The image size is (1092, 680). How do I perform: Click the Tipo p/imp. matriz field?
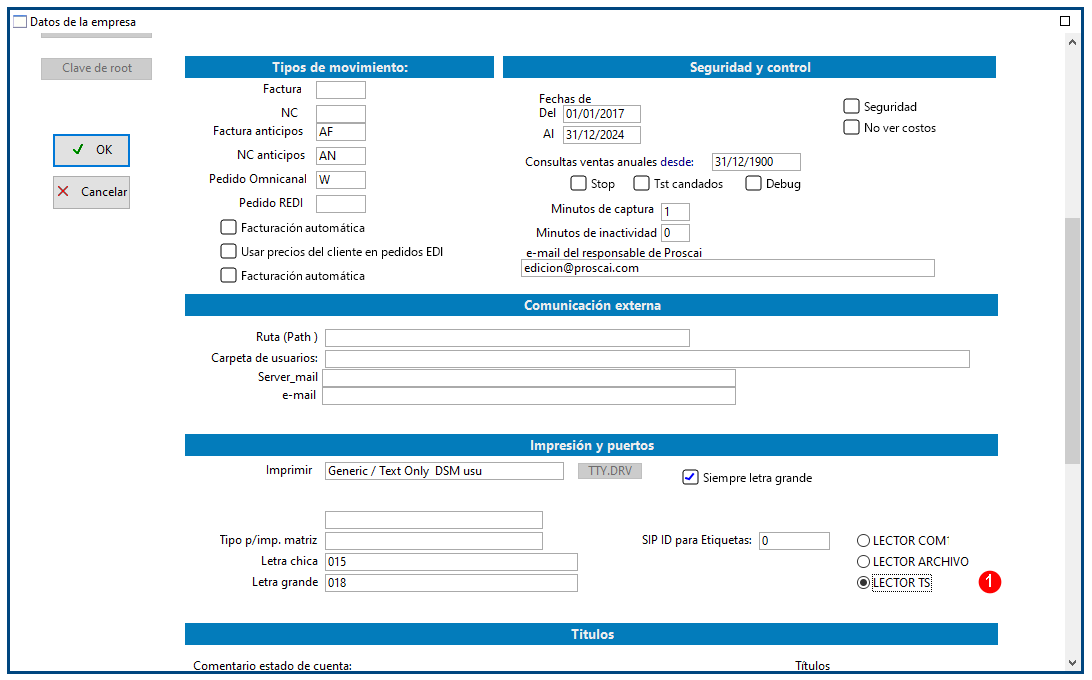pos(434,541)
